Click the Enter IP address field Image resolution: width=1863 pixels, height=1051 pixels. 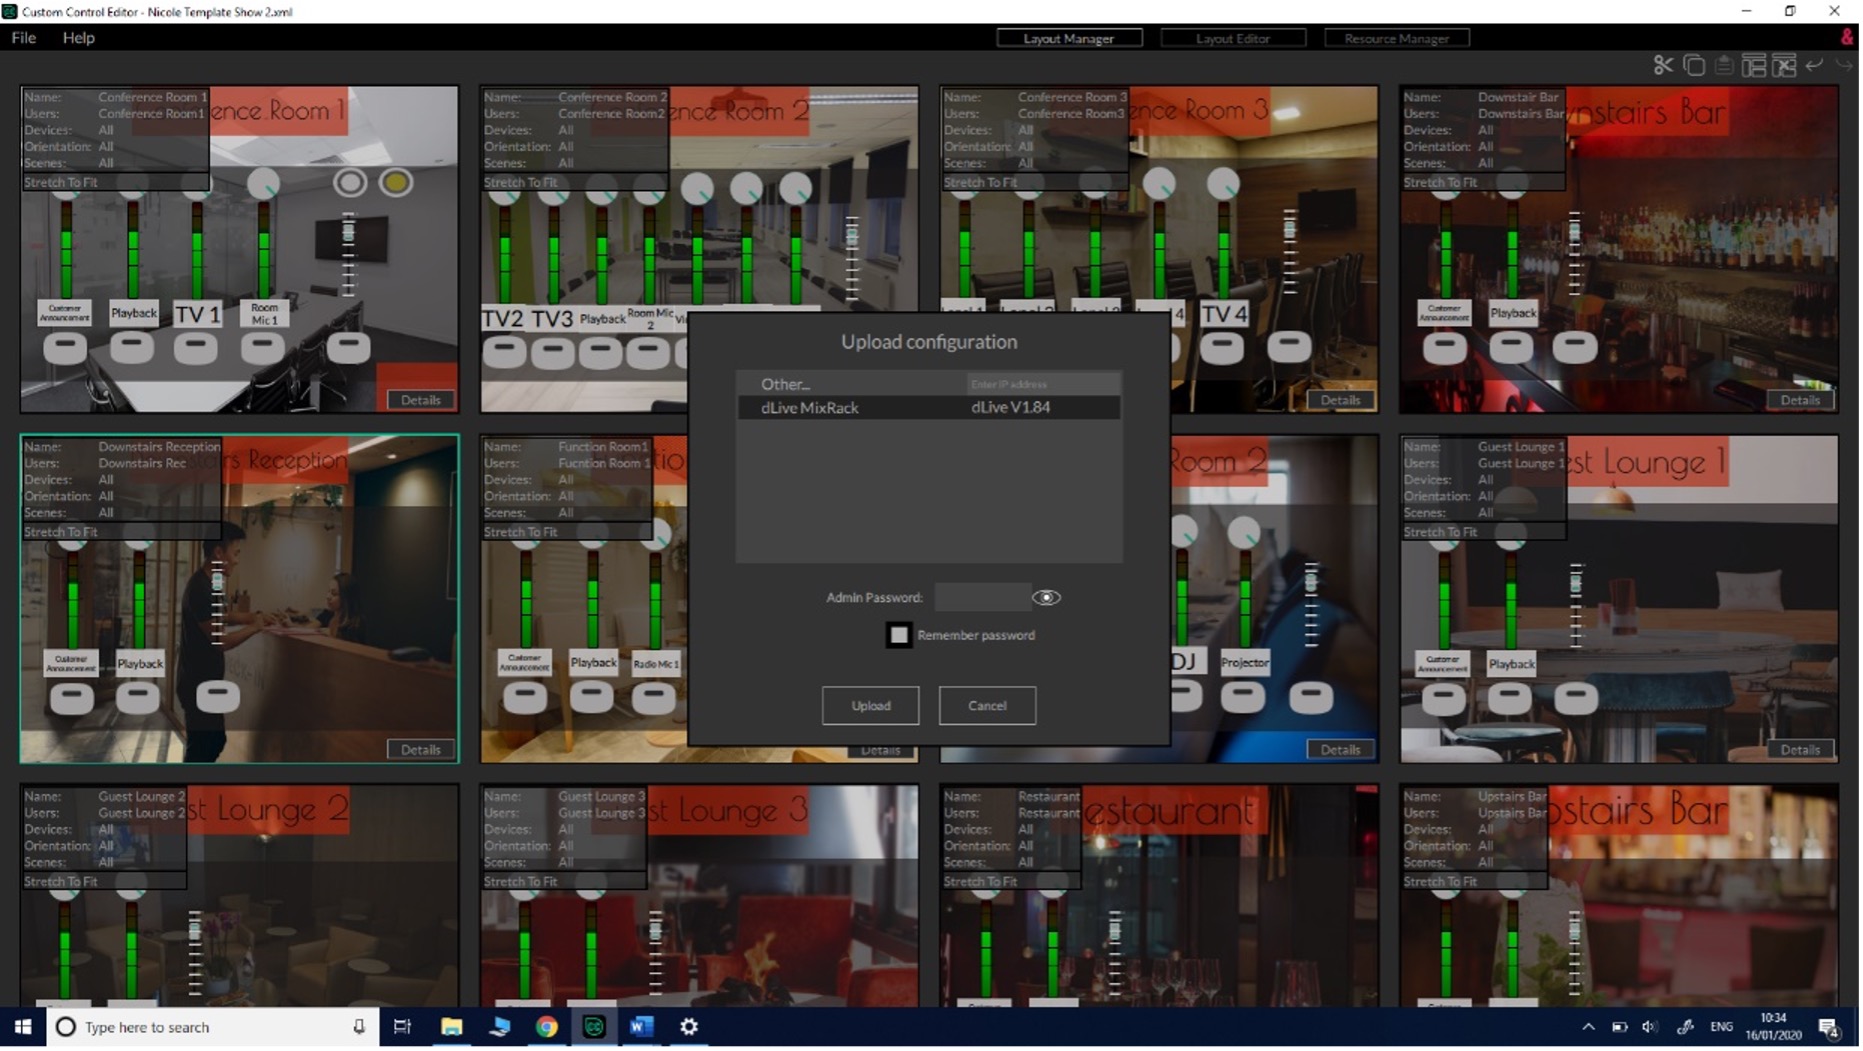point(1044,385)
